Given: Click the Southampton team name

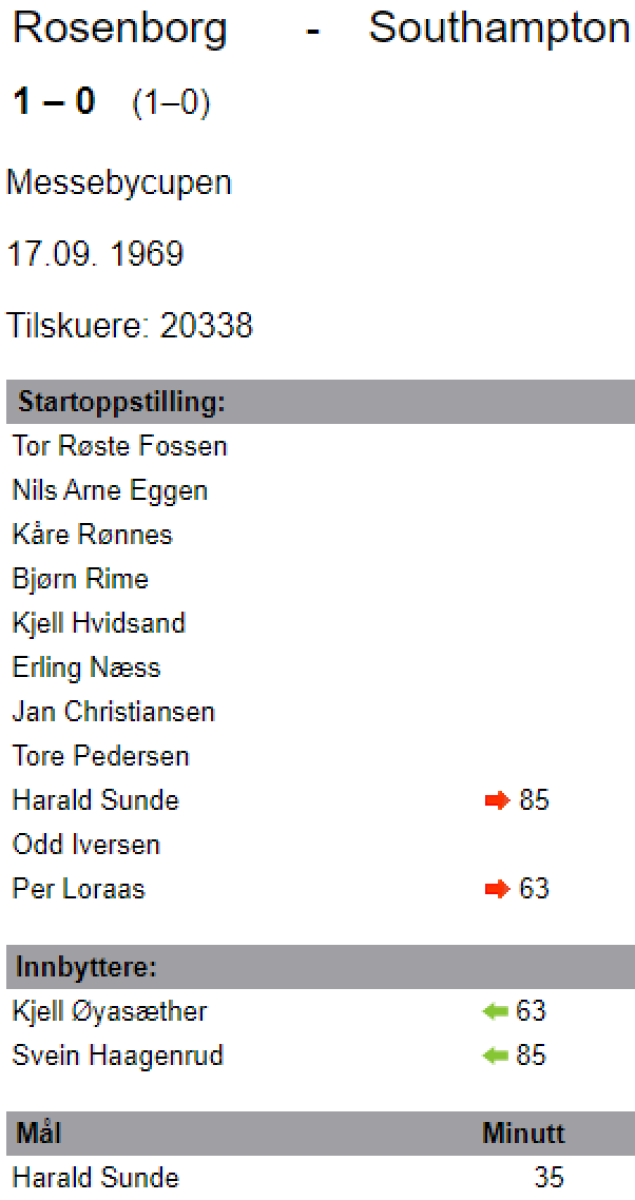Looking at the screenshot, I should click(x=499, y=30).
